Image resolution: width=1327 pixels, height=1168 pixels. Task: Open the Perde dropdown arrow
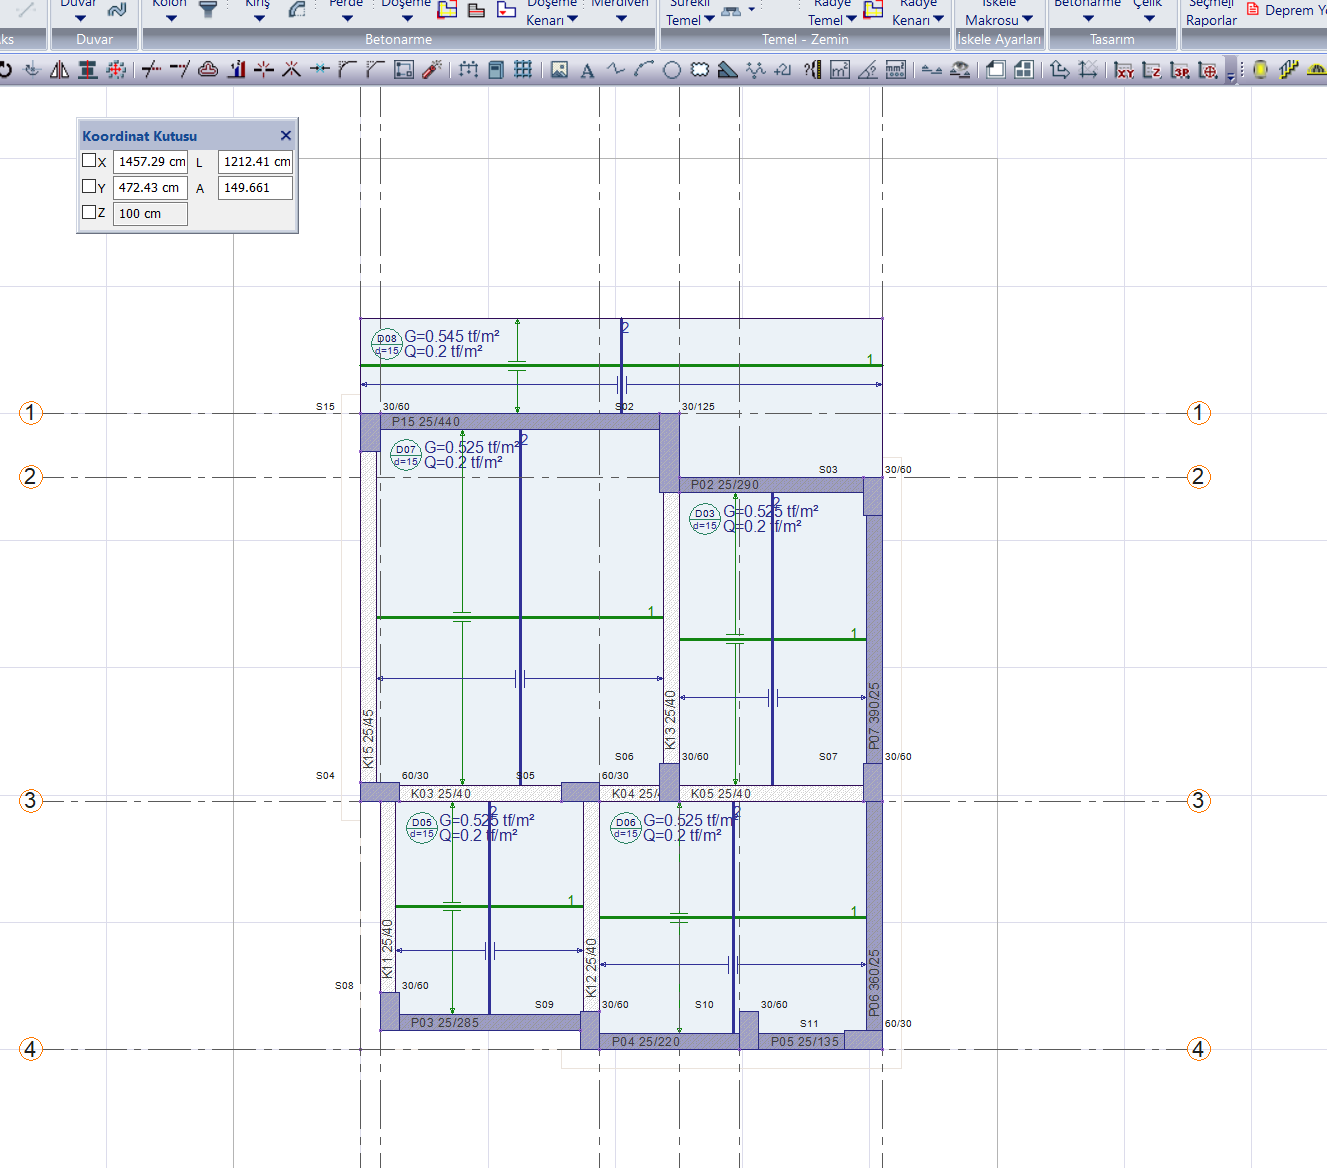point(347,18)
